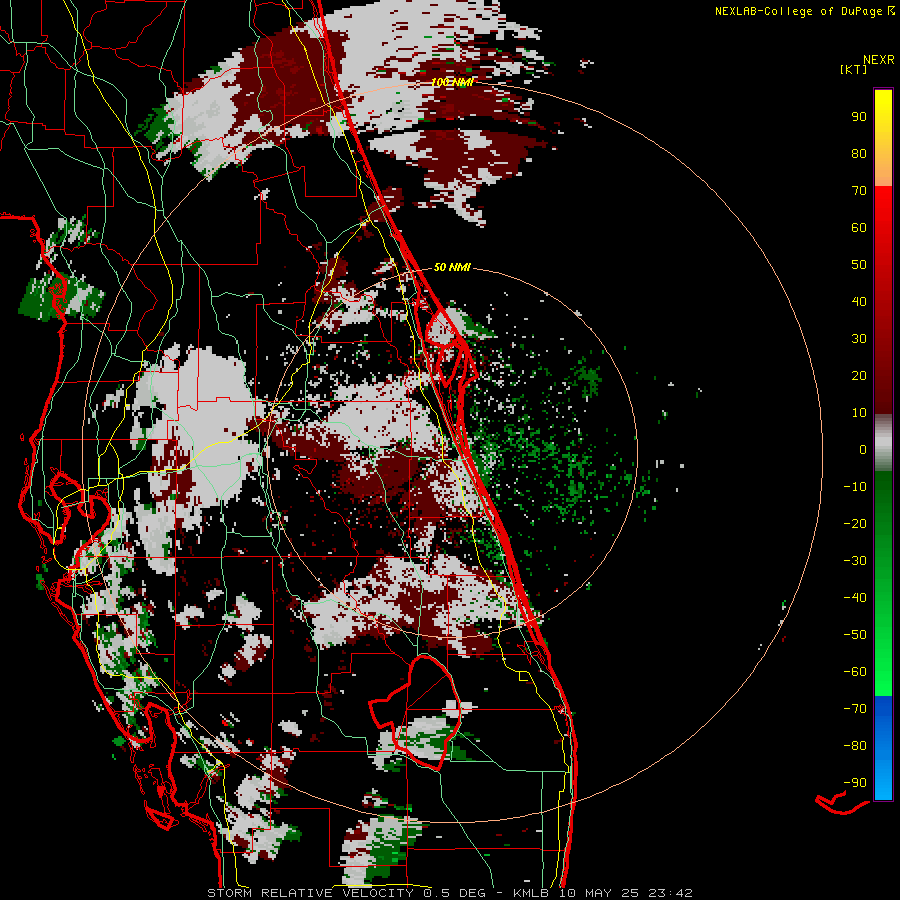This screenshot has width=900, height=900.
Task: Select the -70 value on the velocity scale
Action: click(855, 709)
